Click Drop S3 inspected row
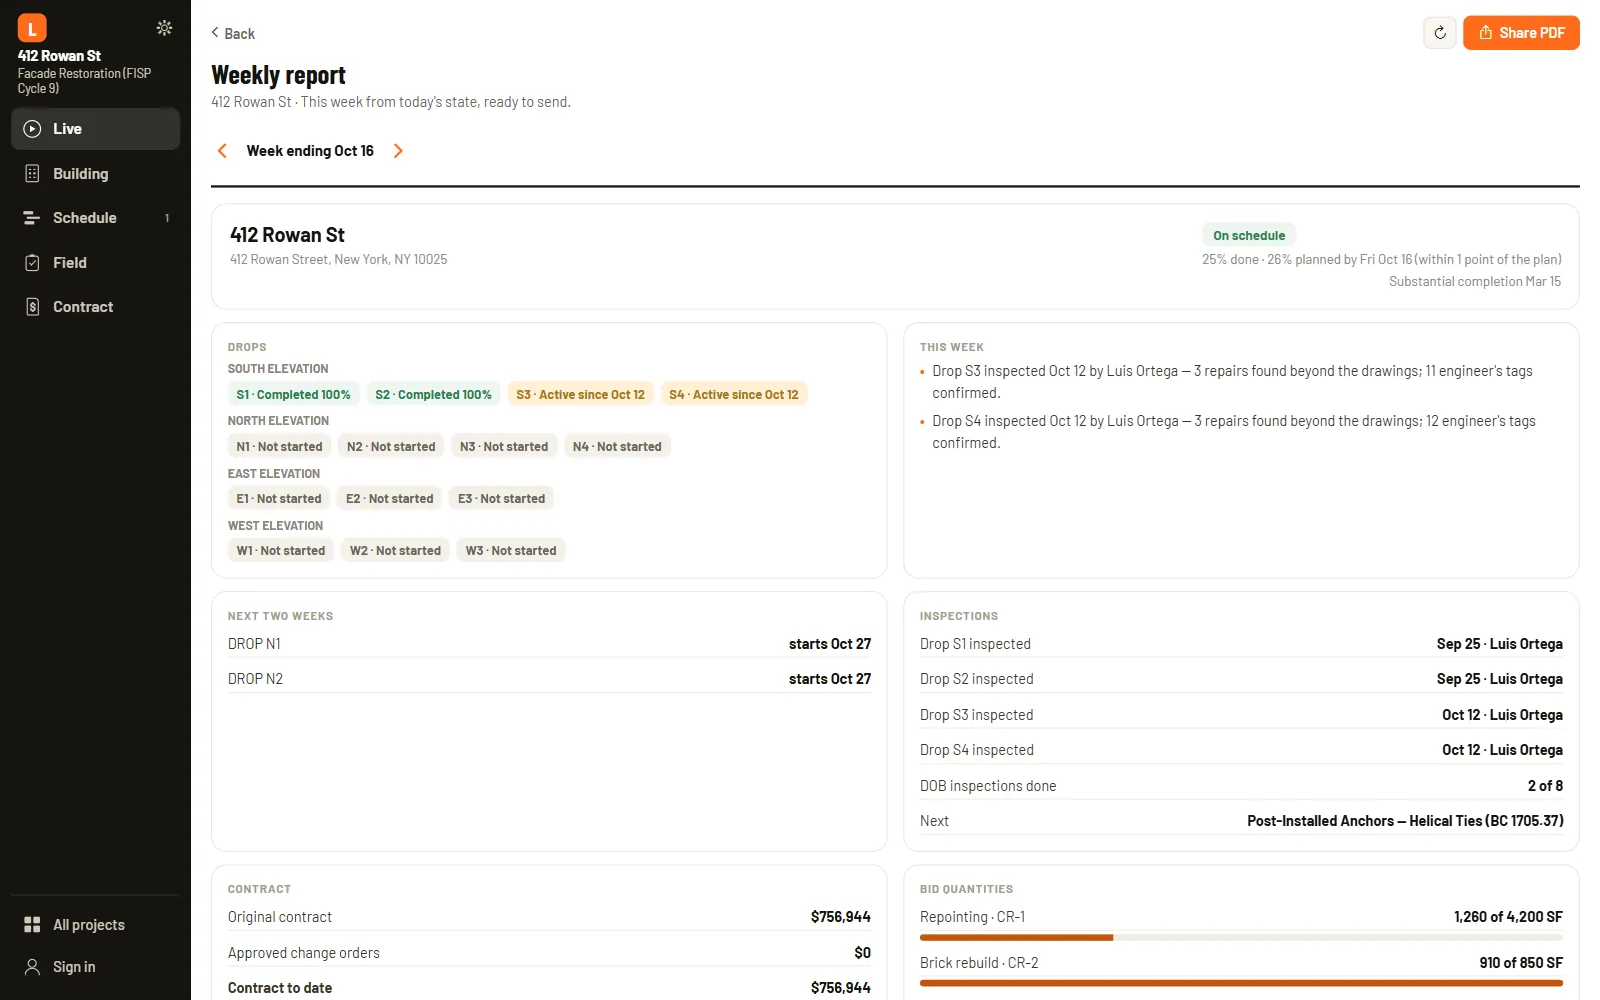The height and width of the screenshot is (1000, 1600). tap(1241, 715)
